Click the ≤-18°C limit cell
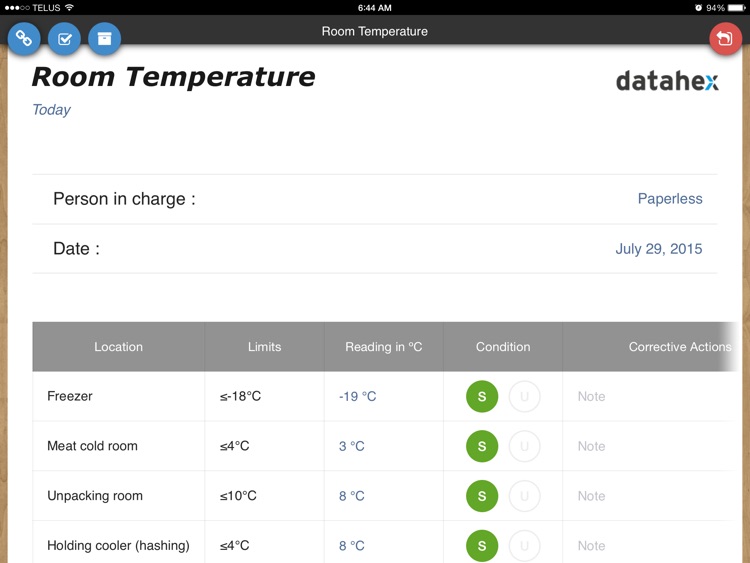The image size is (750, 563). pyautogui.click(x=264, y=396)
